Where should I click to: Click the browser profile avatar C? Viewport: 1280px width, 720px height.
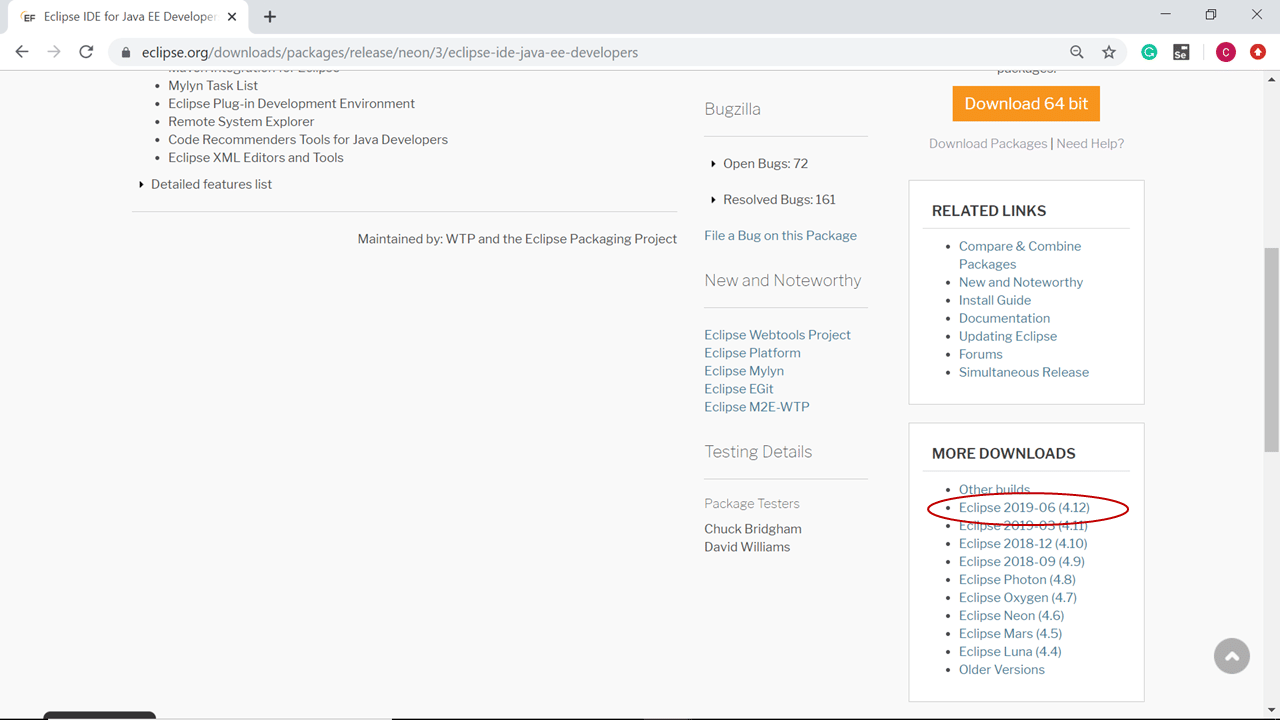(x=1226, y=51)
